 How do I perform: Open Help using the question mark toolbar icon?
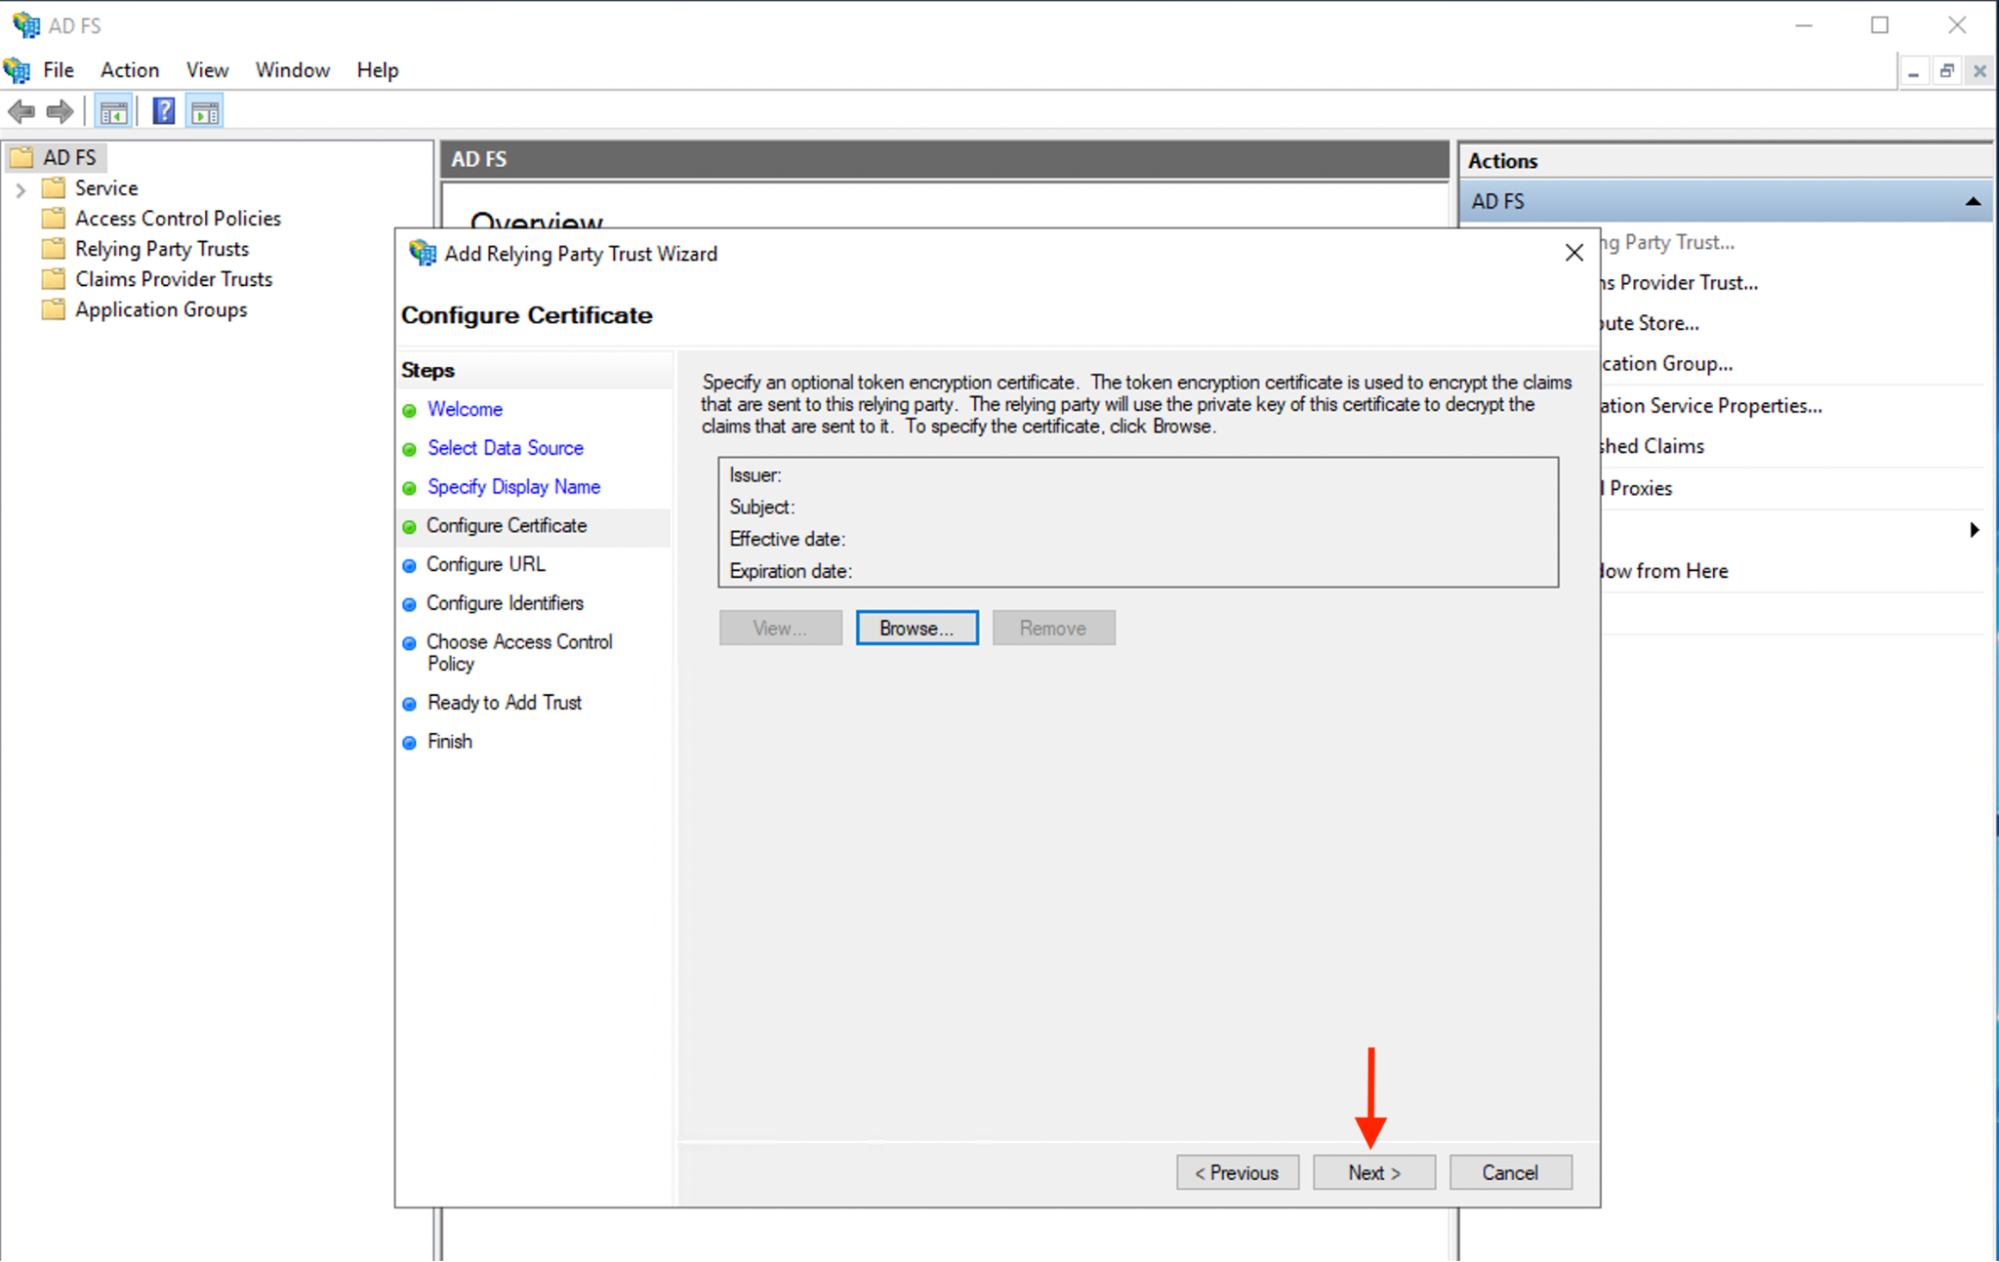[162, 110]
